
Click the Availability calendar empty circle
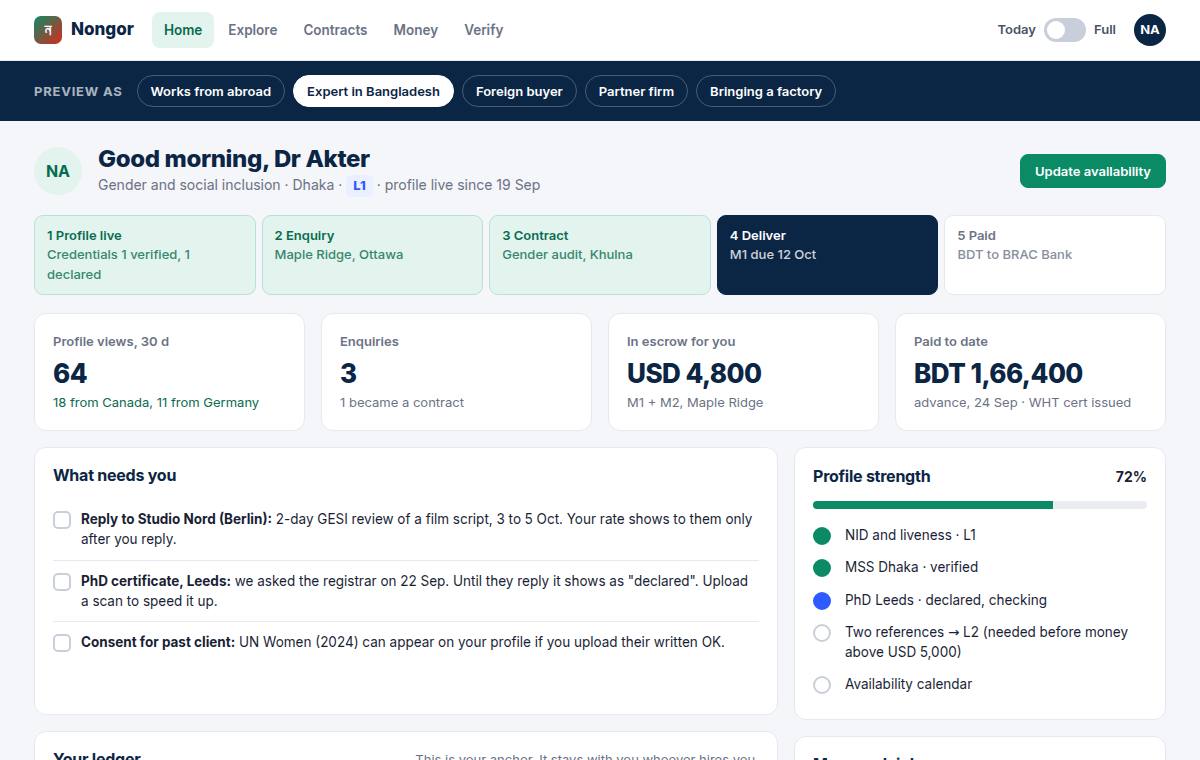click(x=822, y=685)
